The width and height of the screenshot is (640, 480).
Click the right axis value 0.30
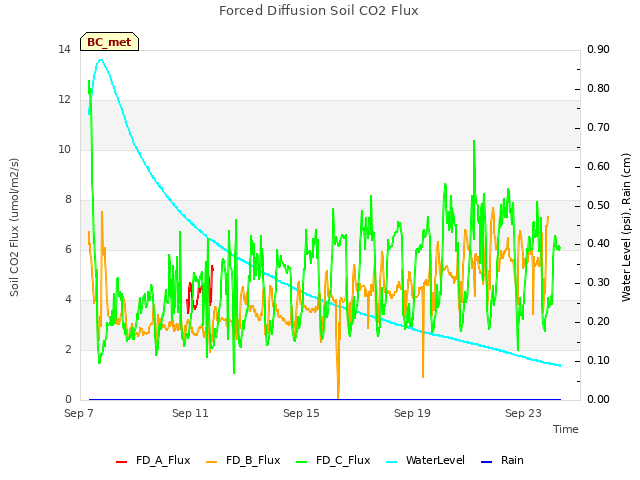tap(598, 283)
